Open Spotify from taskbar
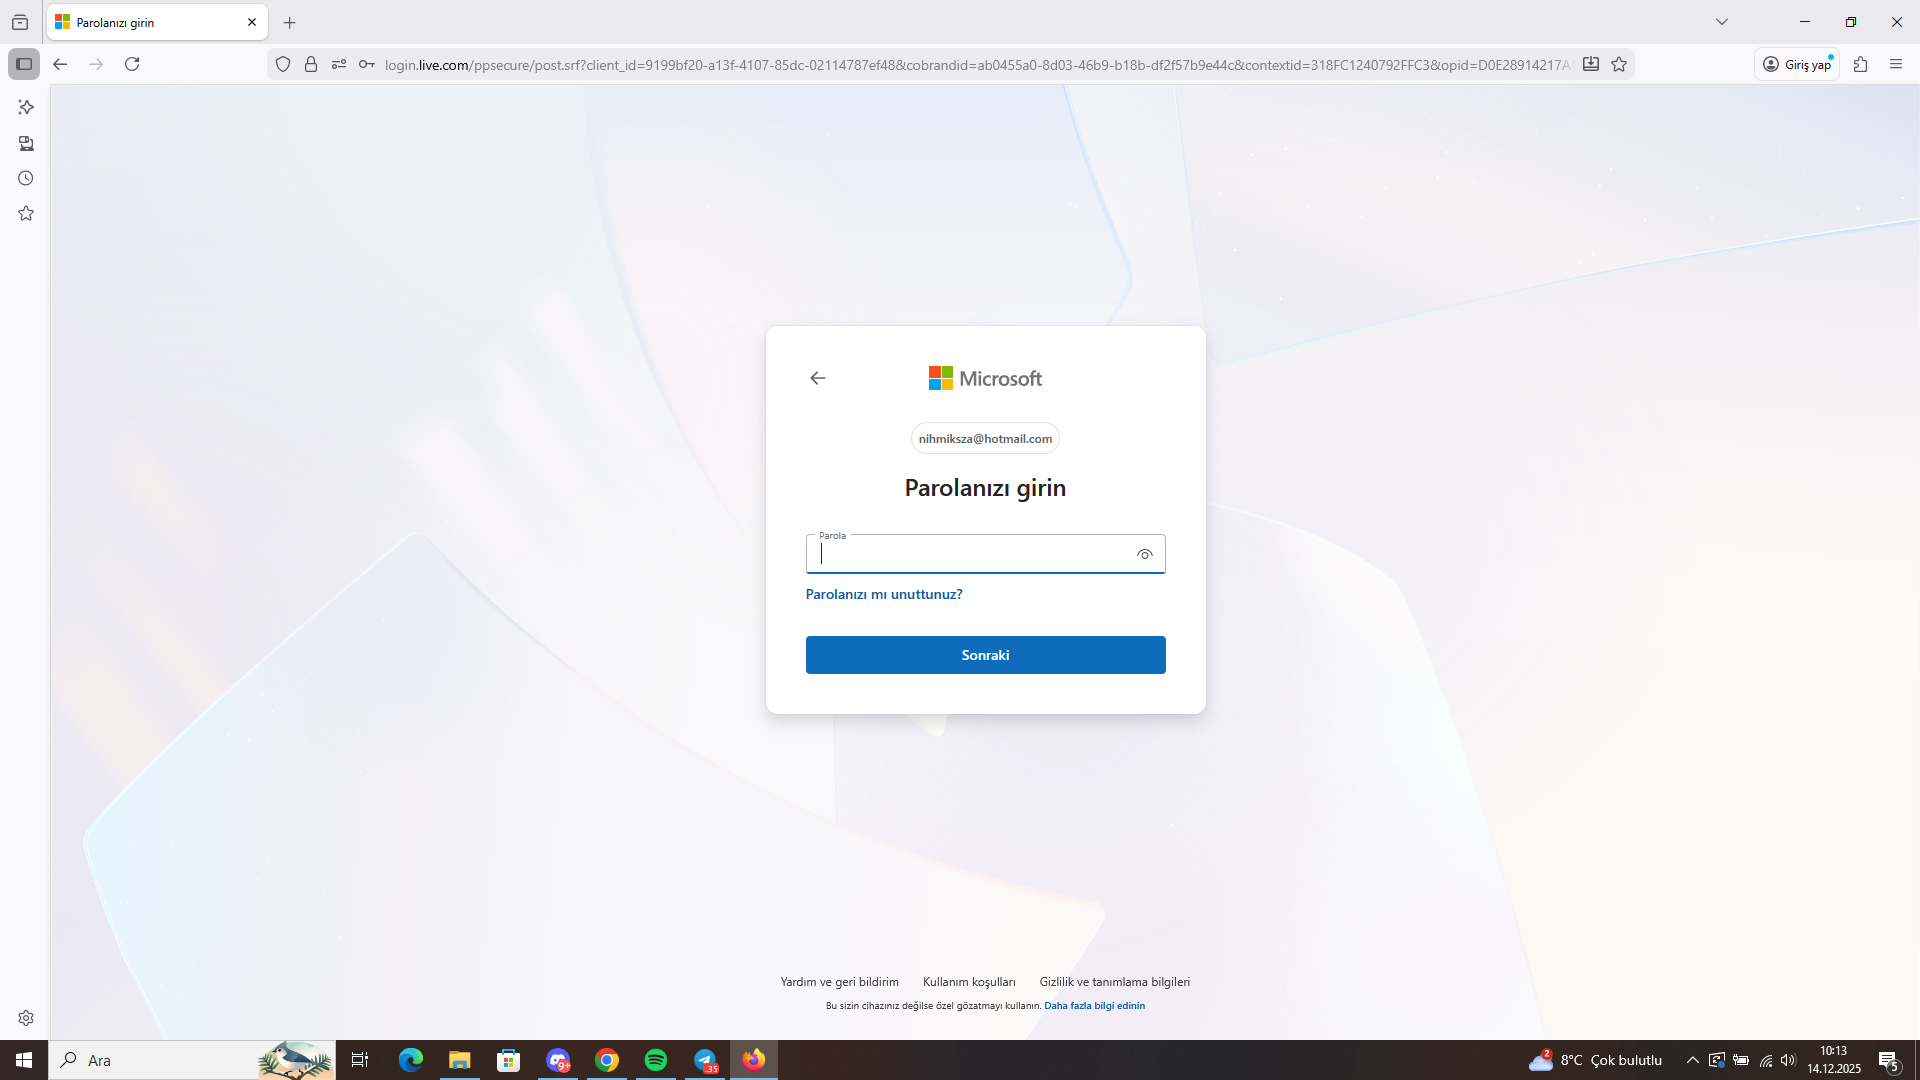Viewport: 1920px width, 1080px height. tap(656, 1060)
